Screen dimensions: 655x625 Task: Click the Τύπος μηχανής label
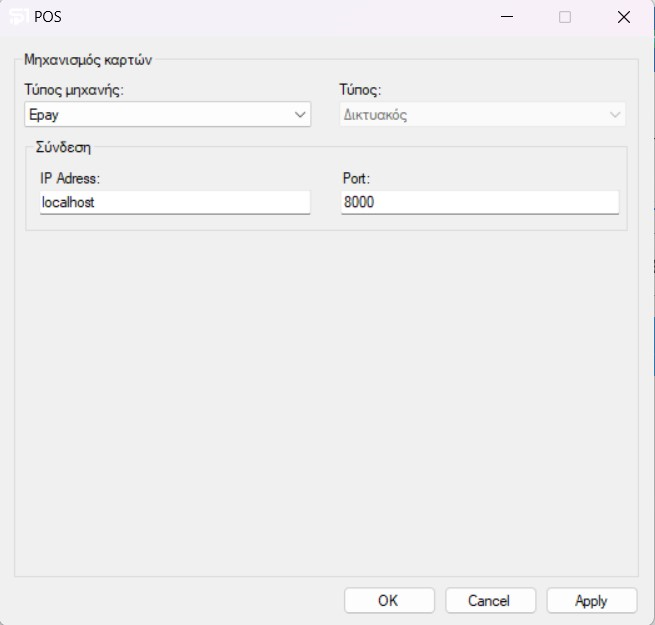pyautogui.click(x=74, y=90)
